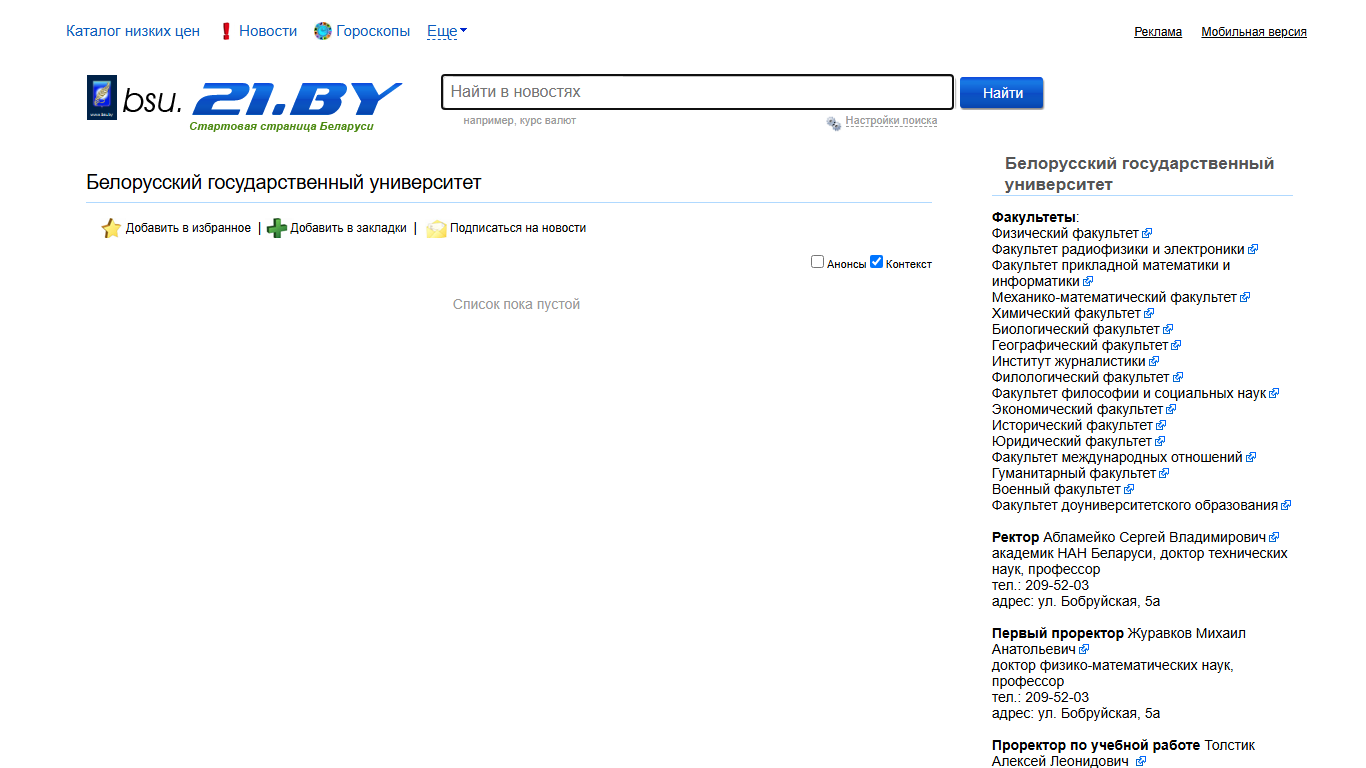Click external icon after Журавков Михаил Анатольевич
Image resolution: width=1366 pixels, height=768 pixels.
coord(1084,650)
